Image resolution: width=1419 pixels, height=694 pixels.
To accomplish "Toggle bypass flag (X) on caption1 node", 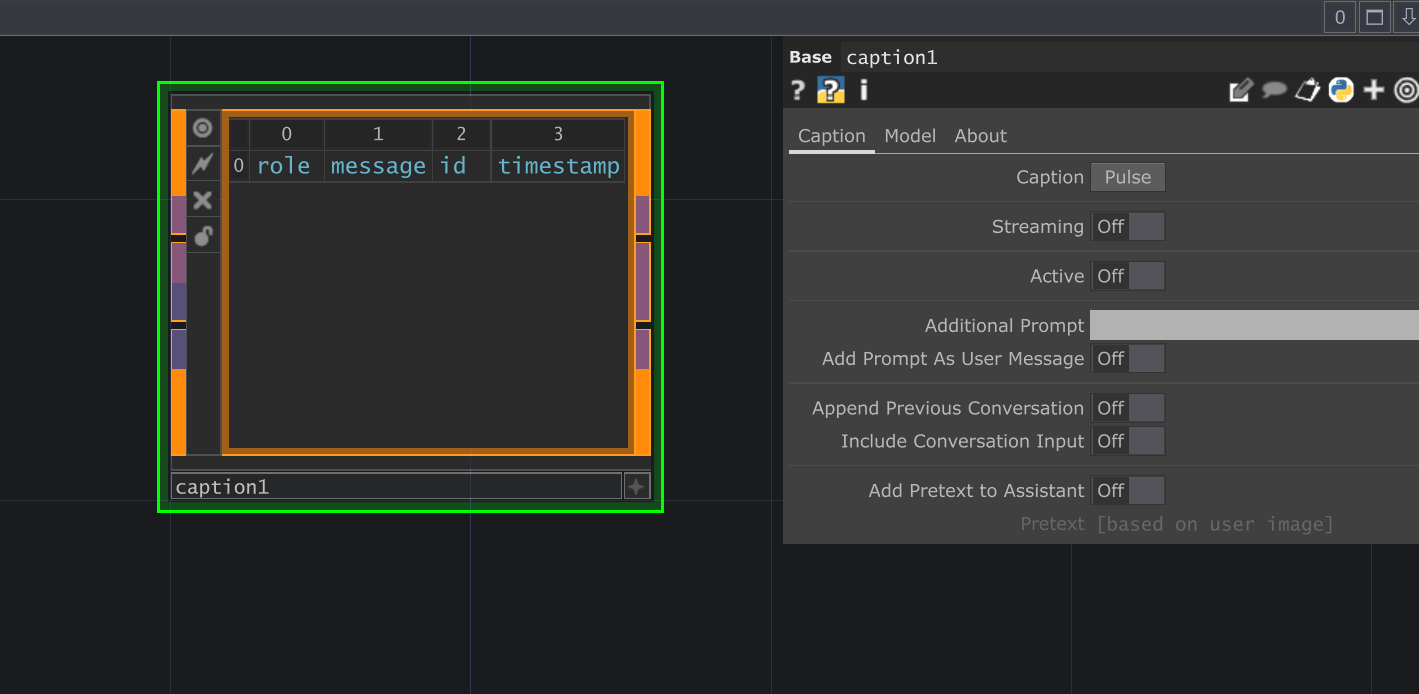I will pos(203,200).
